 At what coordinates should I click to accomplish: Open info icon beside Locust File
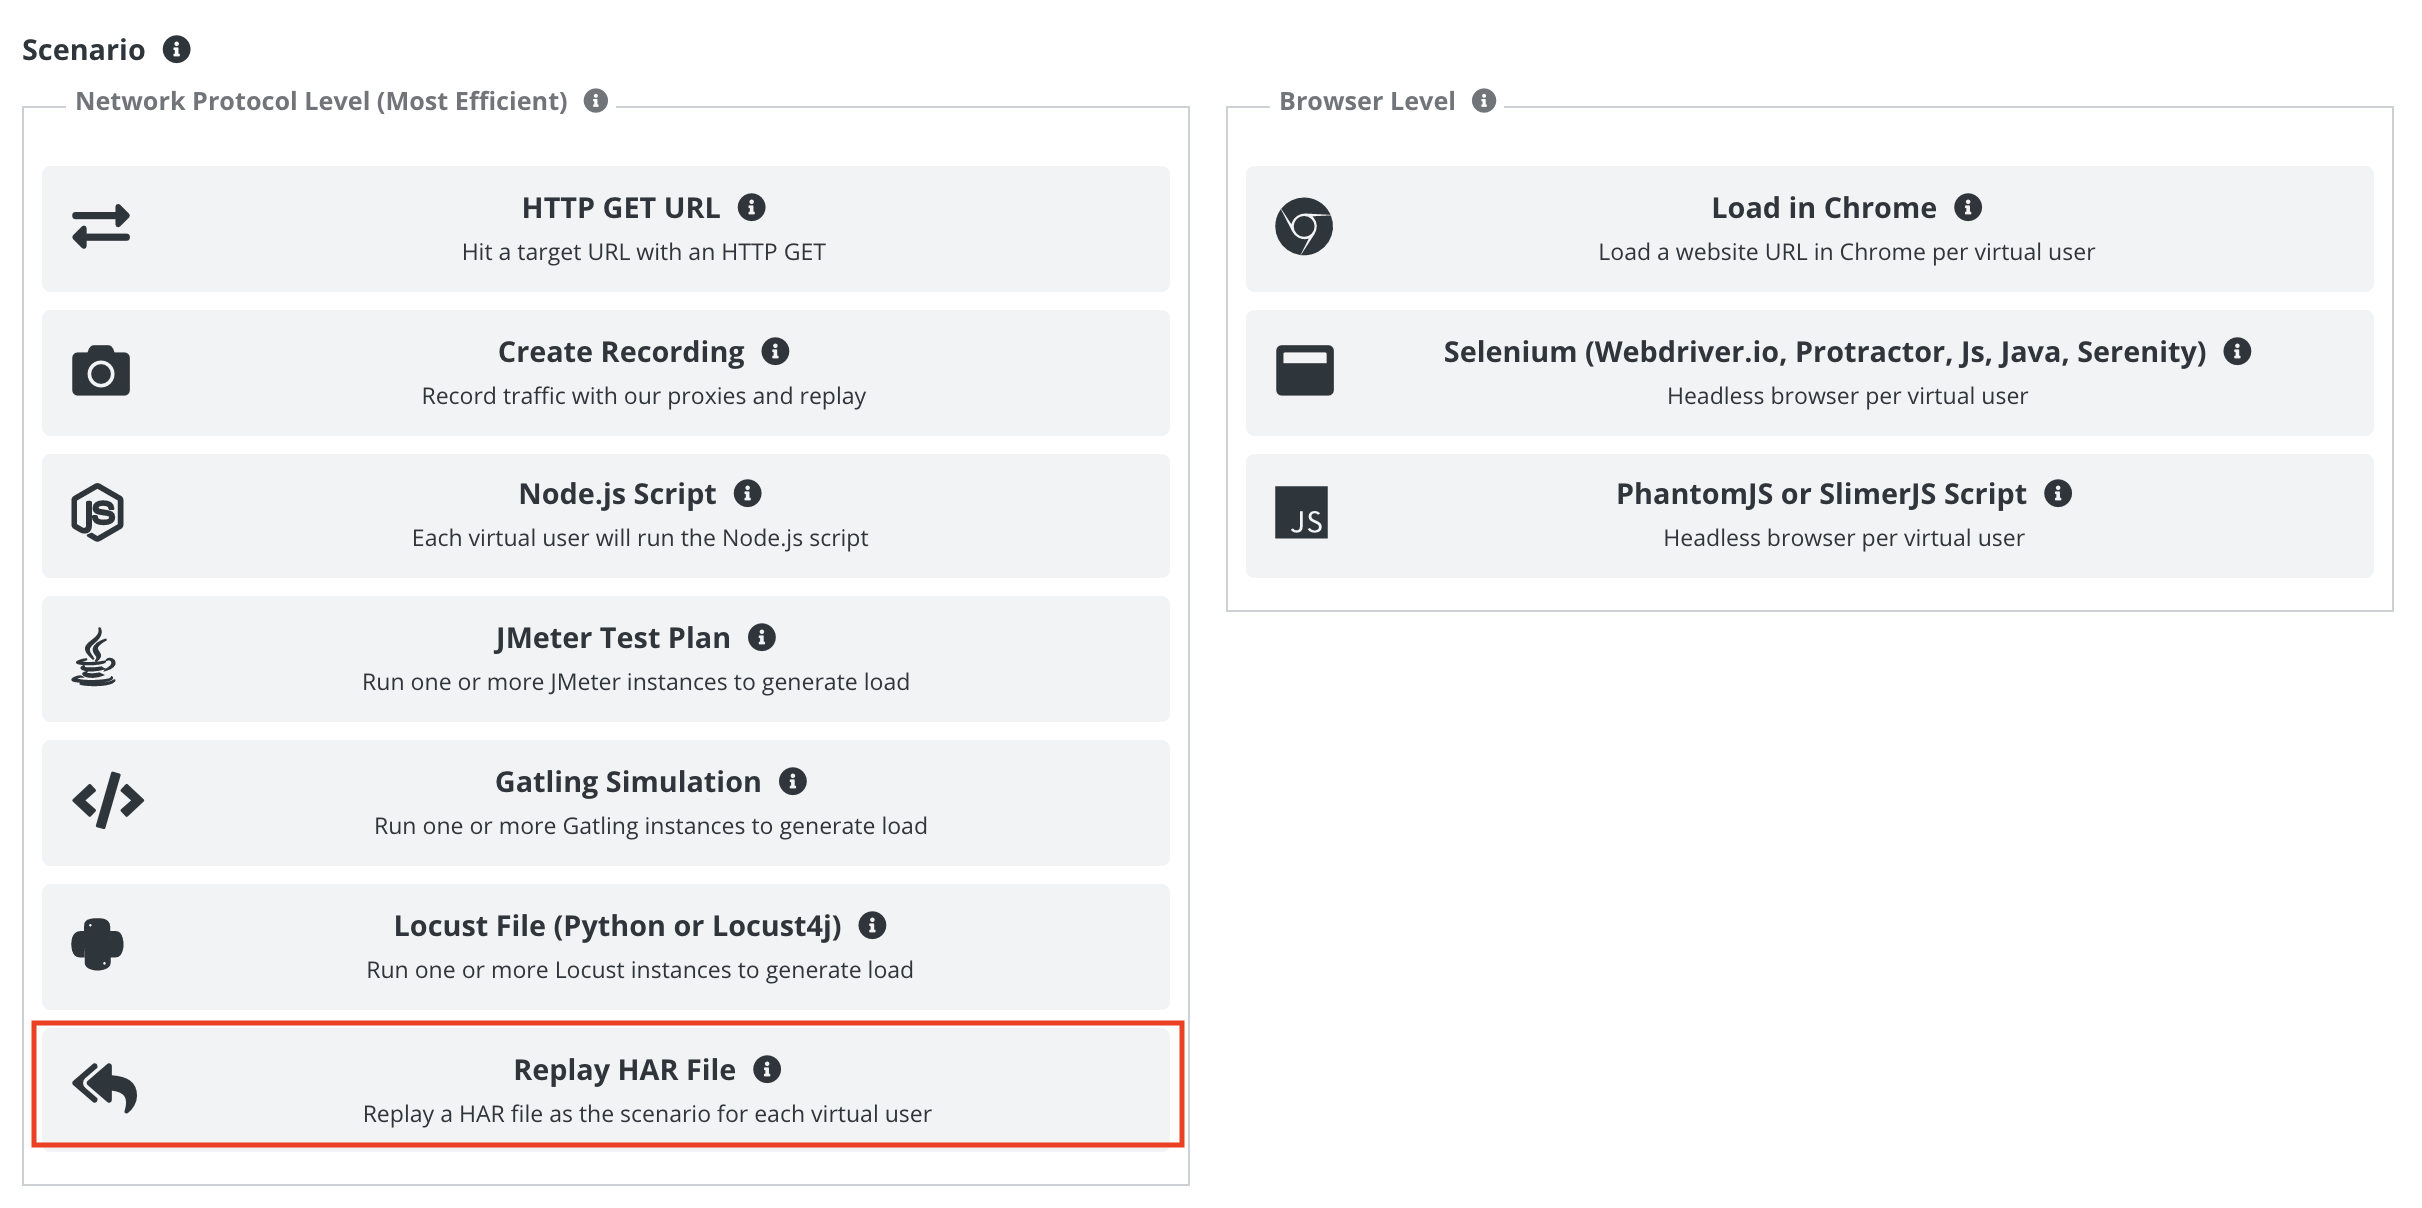point(873,925)
